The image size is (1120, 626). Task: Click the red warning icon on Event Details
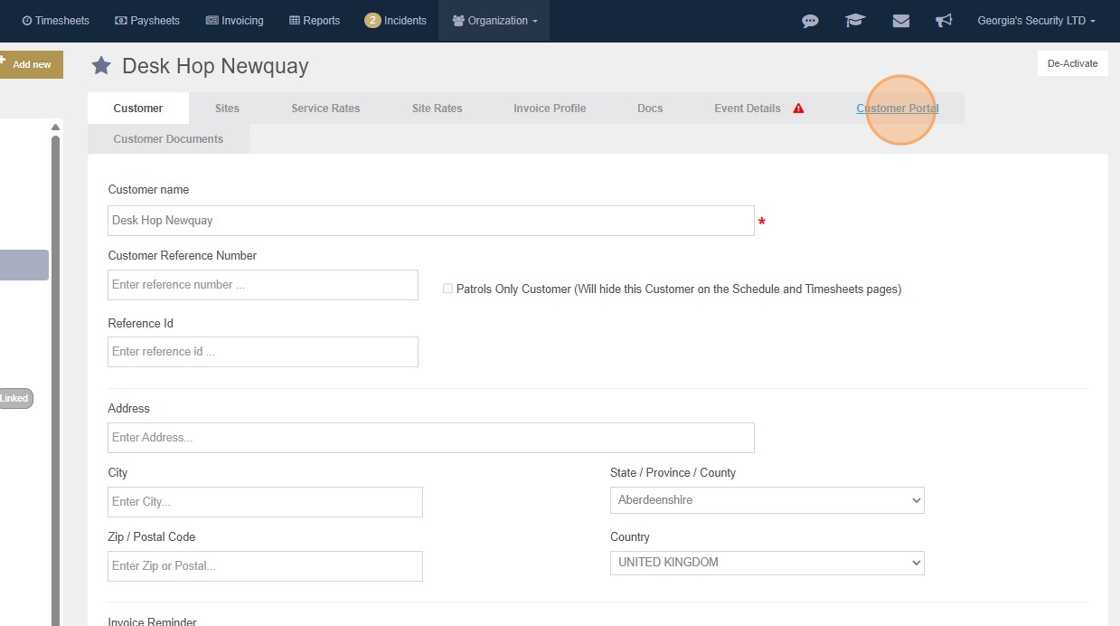(799, 109)
